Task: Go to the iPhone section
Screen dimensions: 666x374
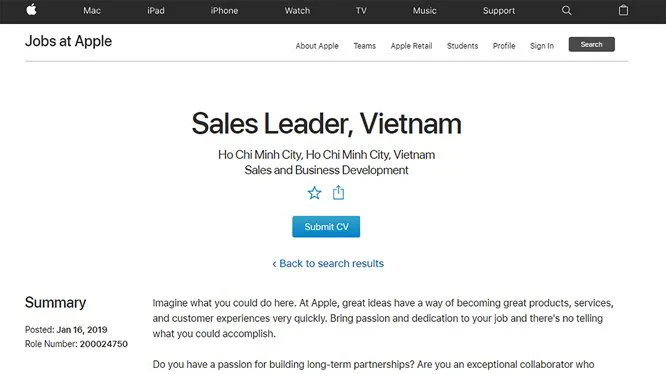Action: pyautogui.click(x=224, y=11)
